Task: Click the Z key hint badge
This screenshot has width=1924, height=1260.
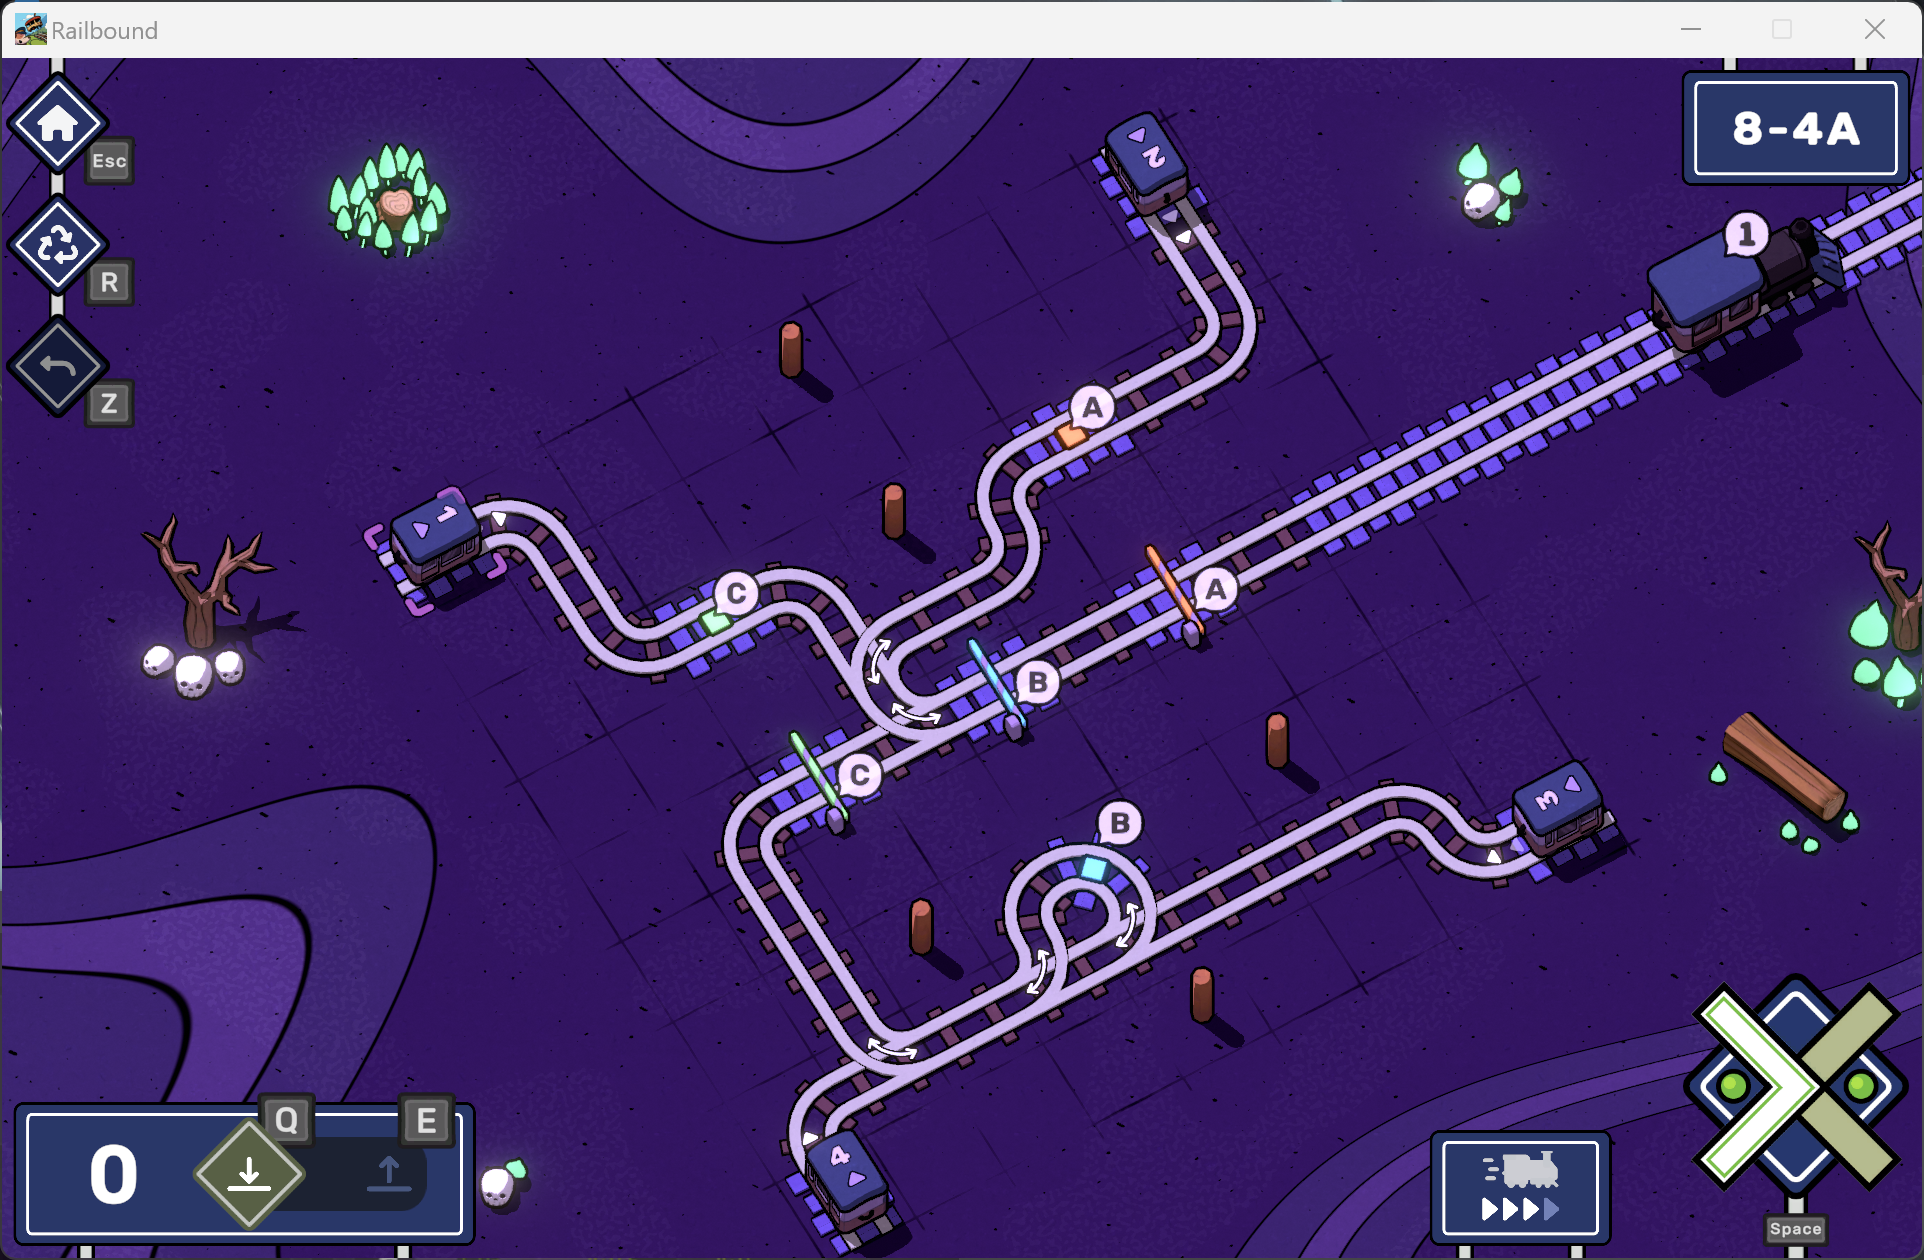Action: point(109,403)
